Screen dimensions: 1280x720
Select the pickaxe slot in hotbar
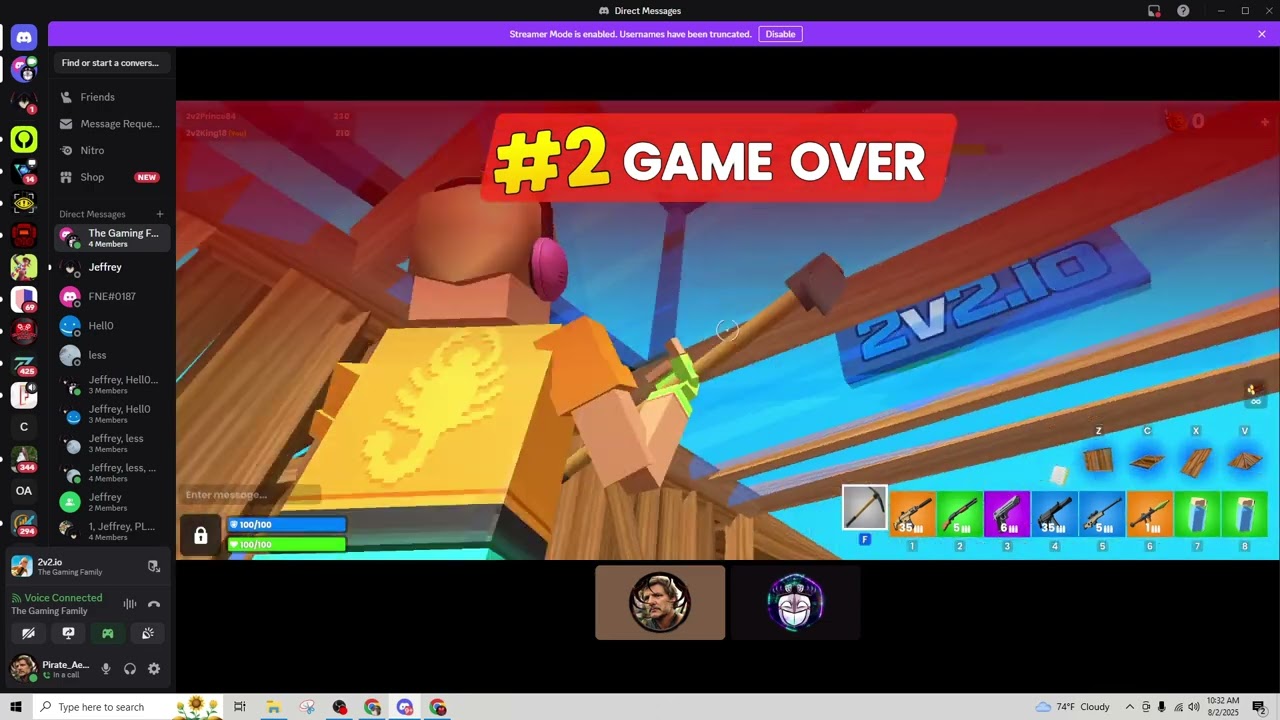point(864,508)
